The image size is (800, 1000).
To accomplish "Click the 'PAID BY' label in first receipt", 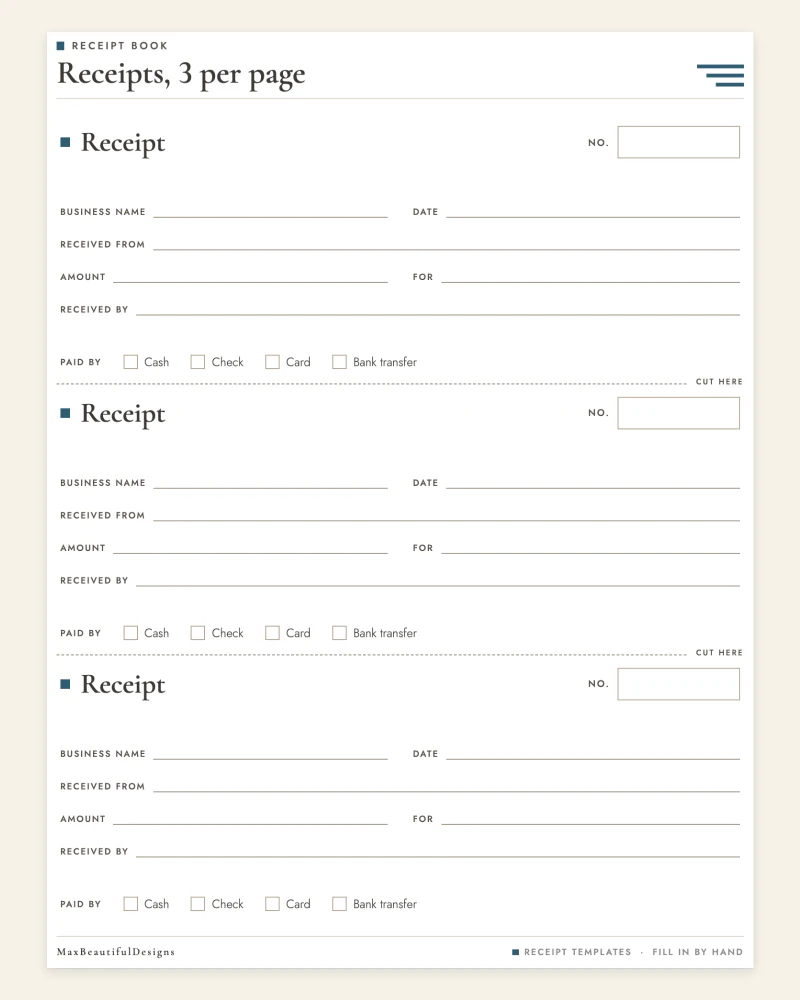I will click(x=80, y=362).
